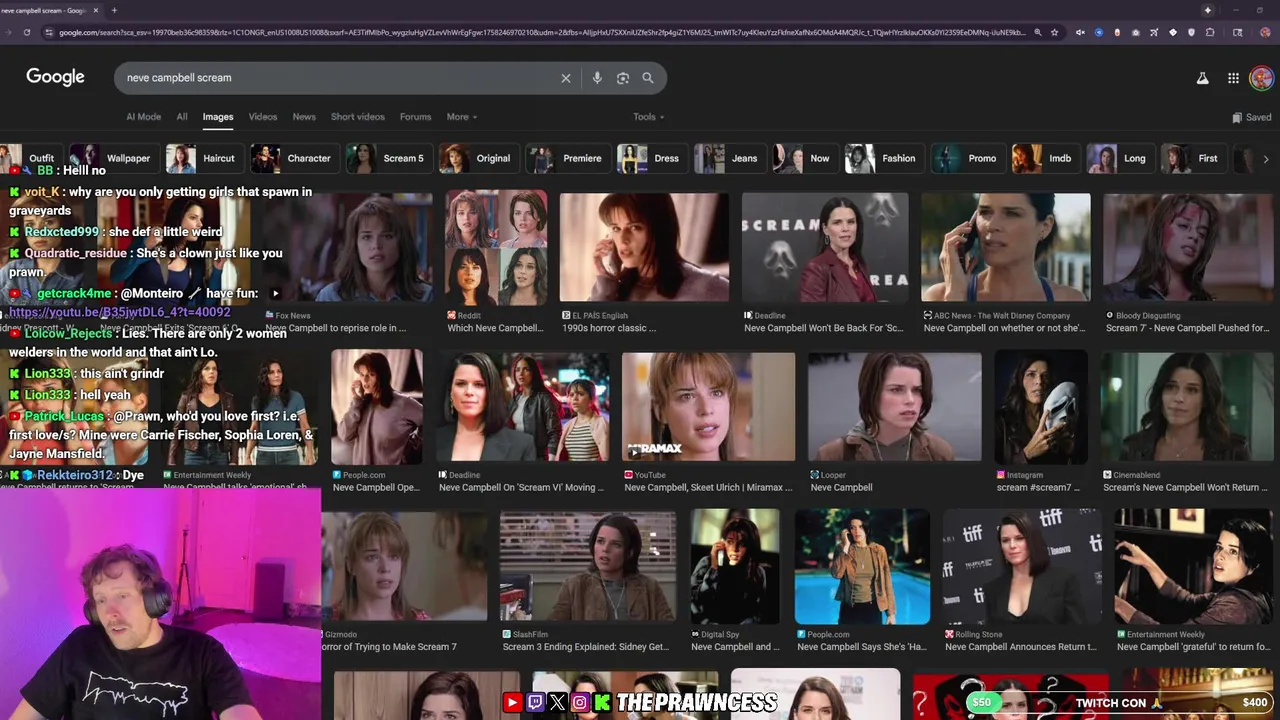
Task: Open the Tools dropdown
Action: pos(648,117)
